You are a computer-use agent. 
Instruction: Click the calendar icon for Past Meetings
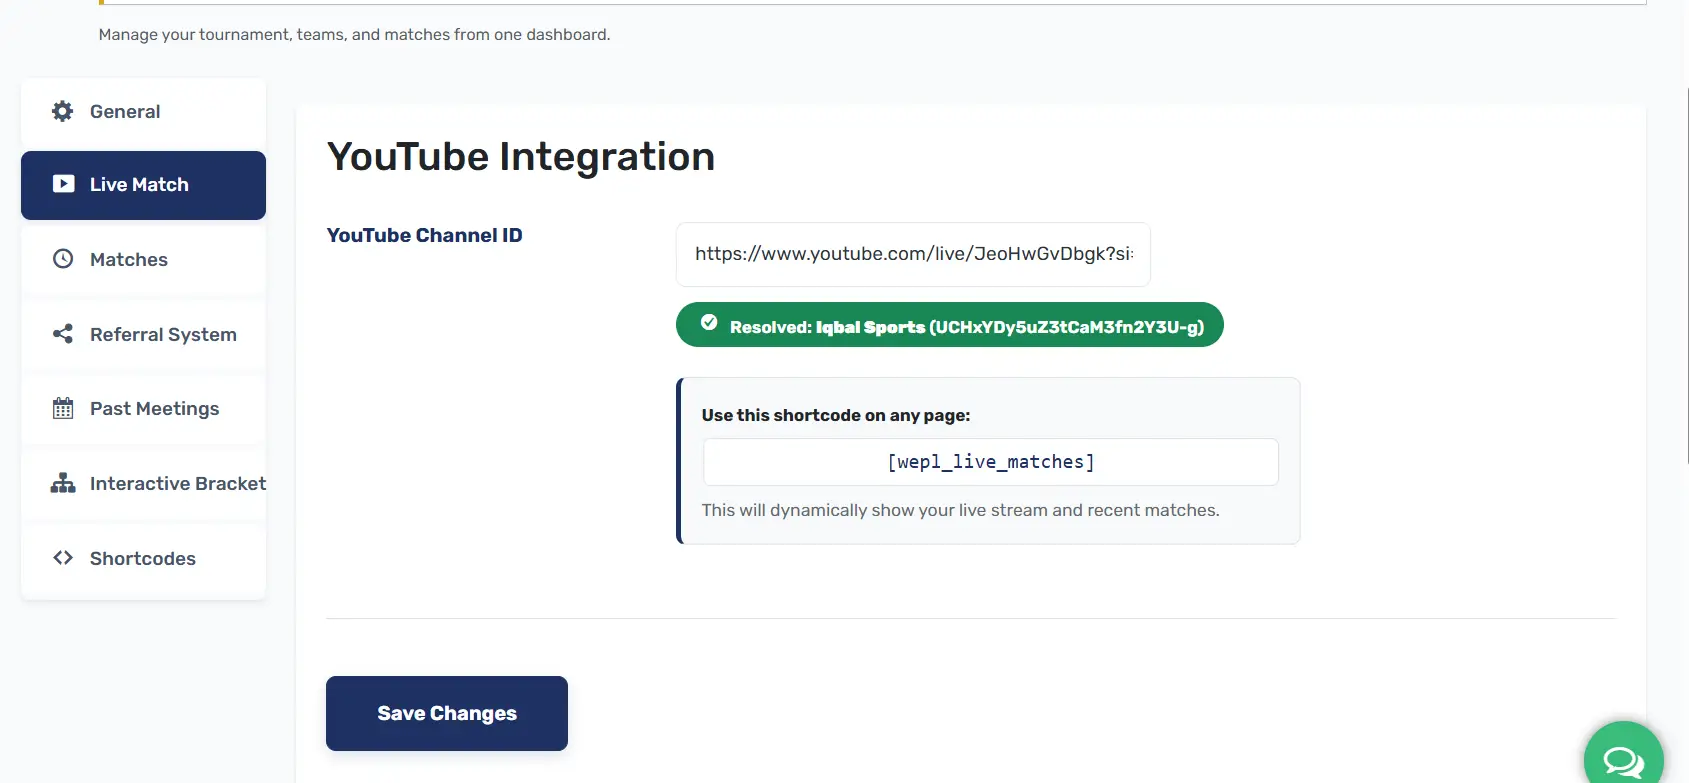(63, 408)
